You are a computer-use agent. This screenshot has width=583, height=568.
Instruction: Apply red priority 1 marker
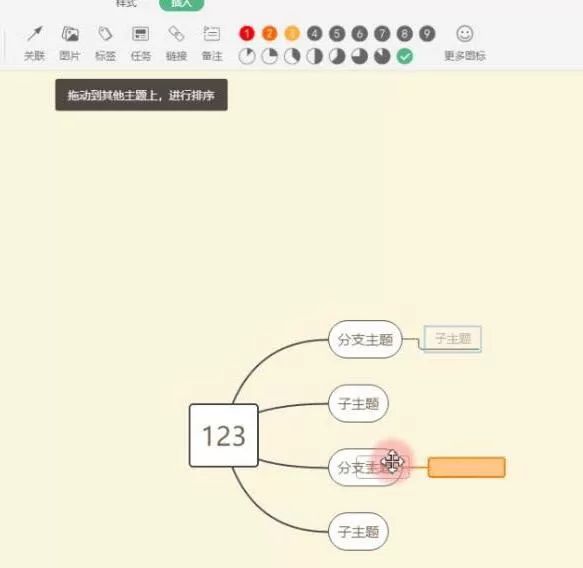point(247,34)
